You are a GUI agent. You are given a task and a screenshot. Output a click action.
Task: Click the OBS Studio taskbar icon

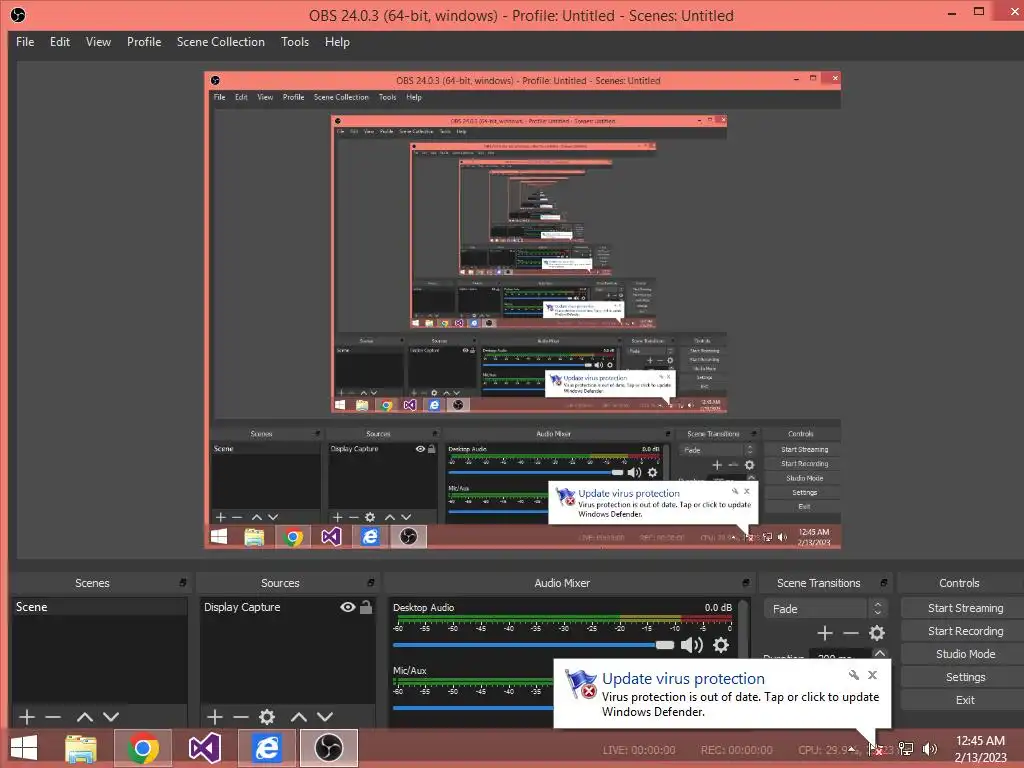pyautogui.click(x=328, y=748)
